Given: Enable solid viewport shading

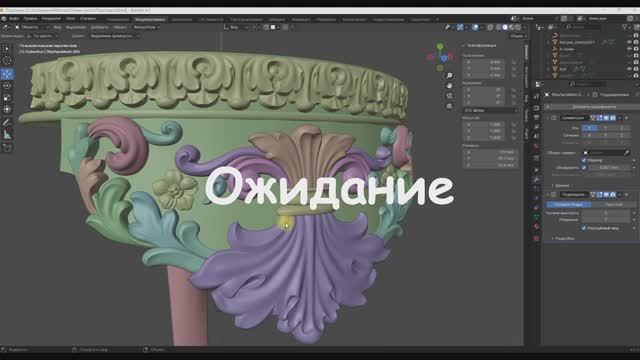Looking at the screenshot, I should (505, 27).
